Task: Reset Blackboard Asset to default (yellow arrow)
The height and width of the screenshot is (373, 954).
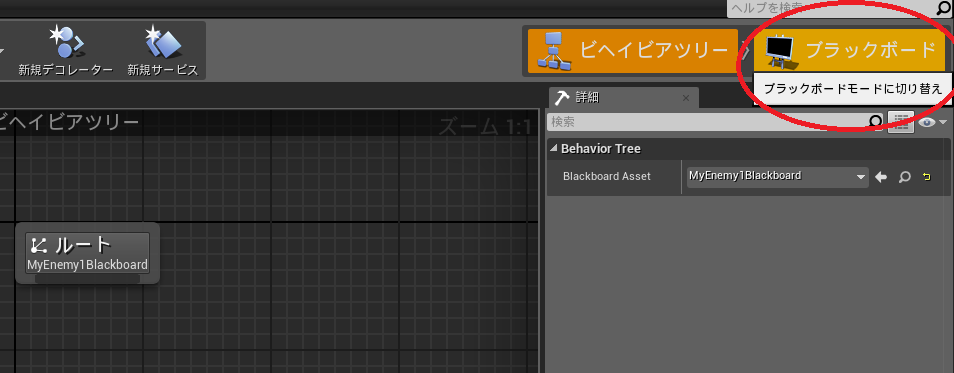Action: (927, 177)
